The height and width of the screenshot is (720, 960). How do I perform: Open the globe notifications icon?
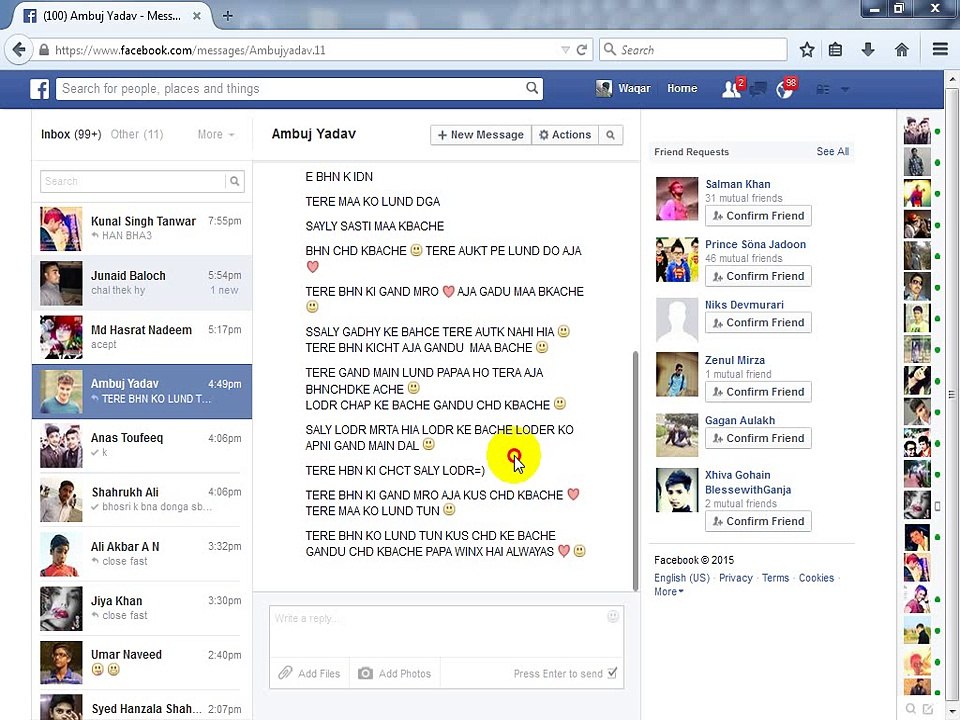click(784, 89)
